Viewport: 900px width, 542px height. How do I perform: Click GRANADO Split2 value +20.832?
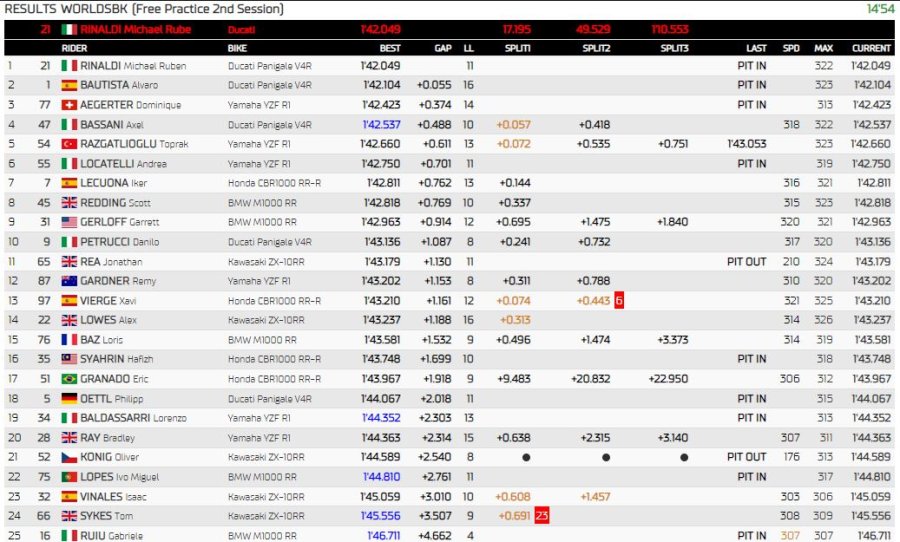click(591, 378)
